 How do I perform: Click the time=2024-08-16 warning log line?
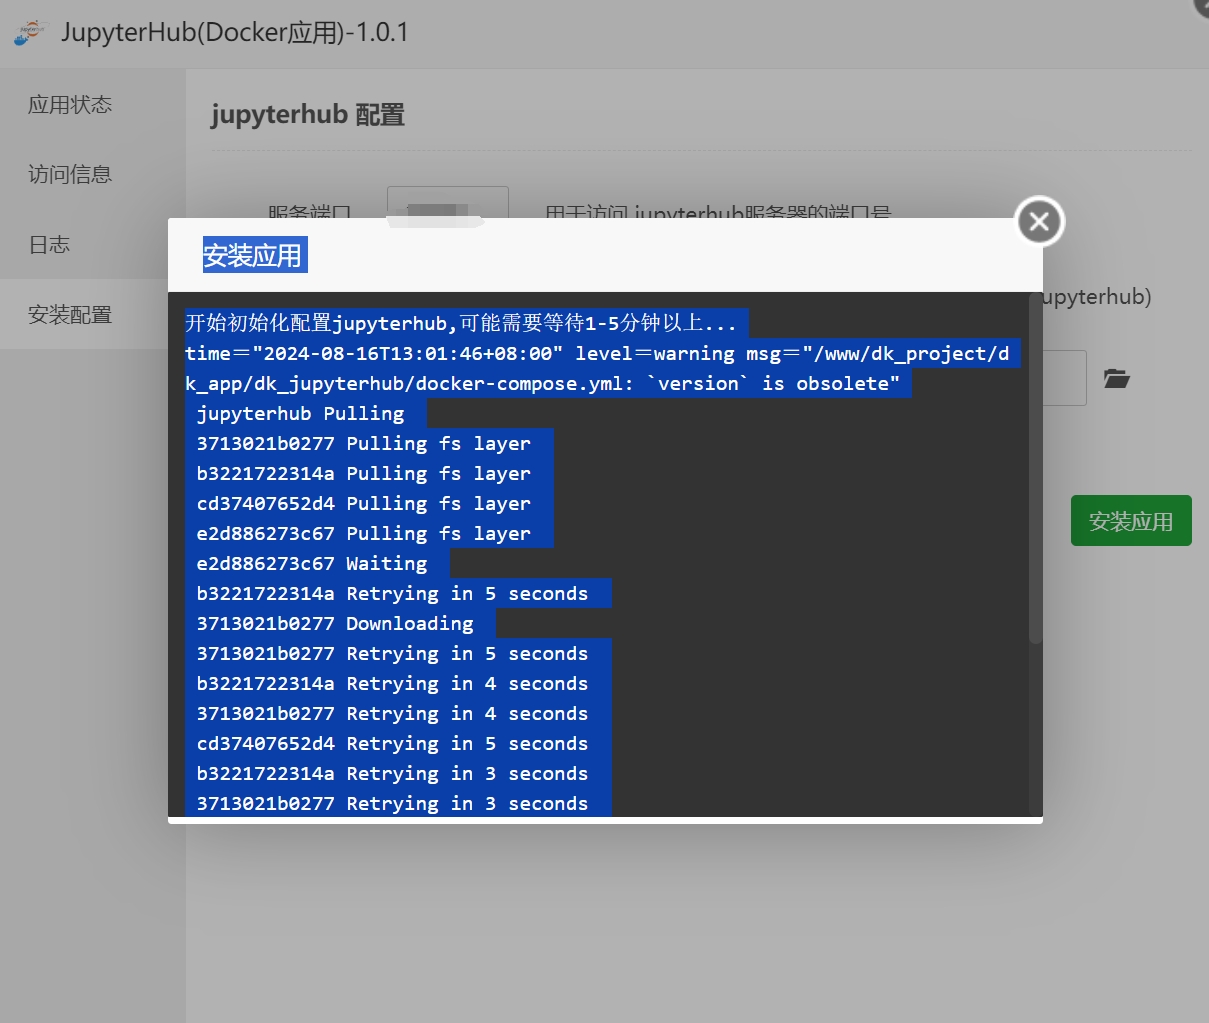[x=597, y=353]
